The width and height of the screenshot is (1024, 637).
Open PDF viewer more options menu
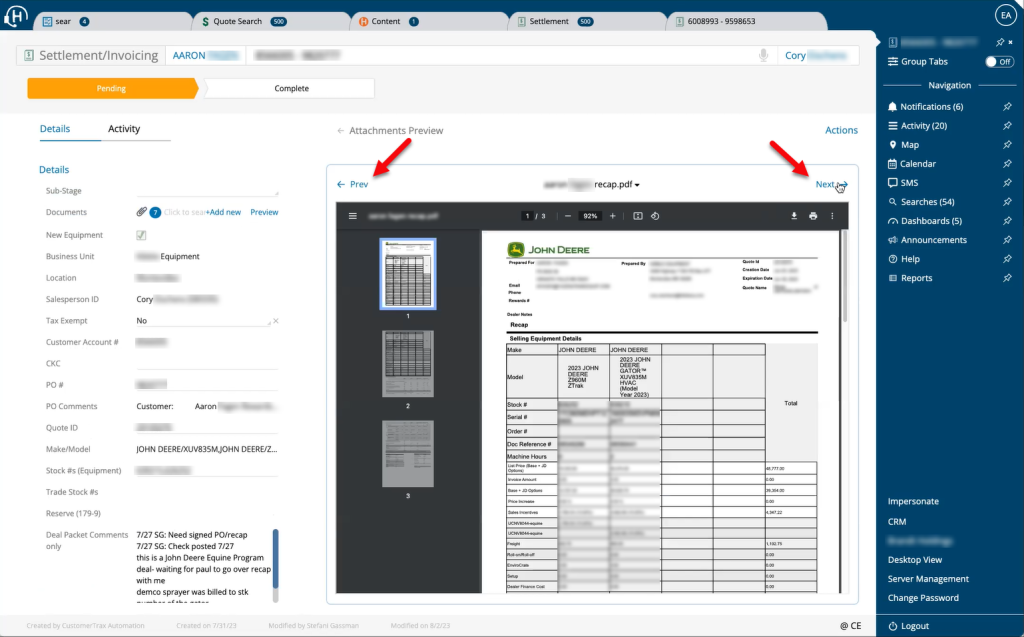coord(832,216)
